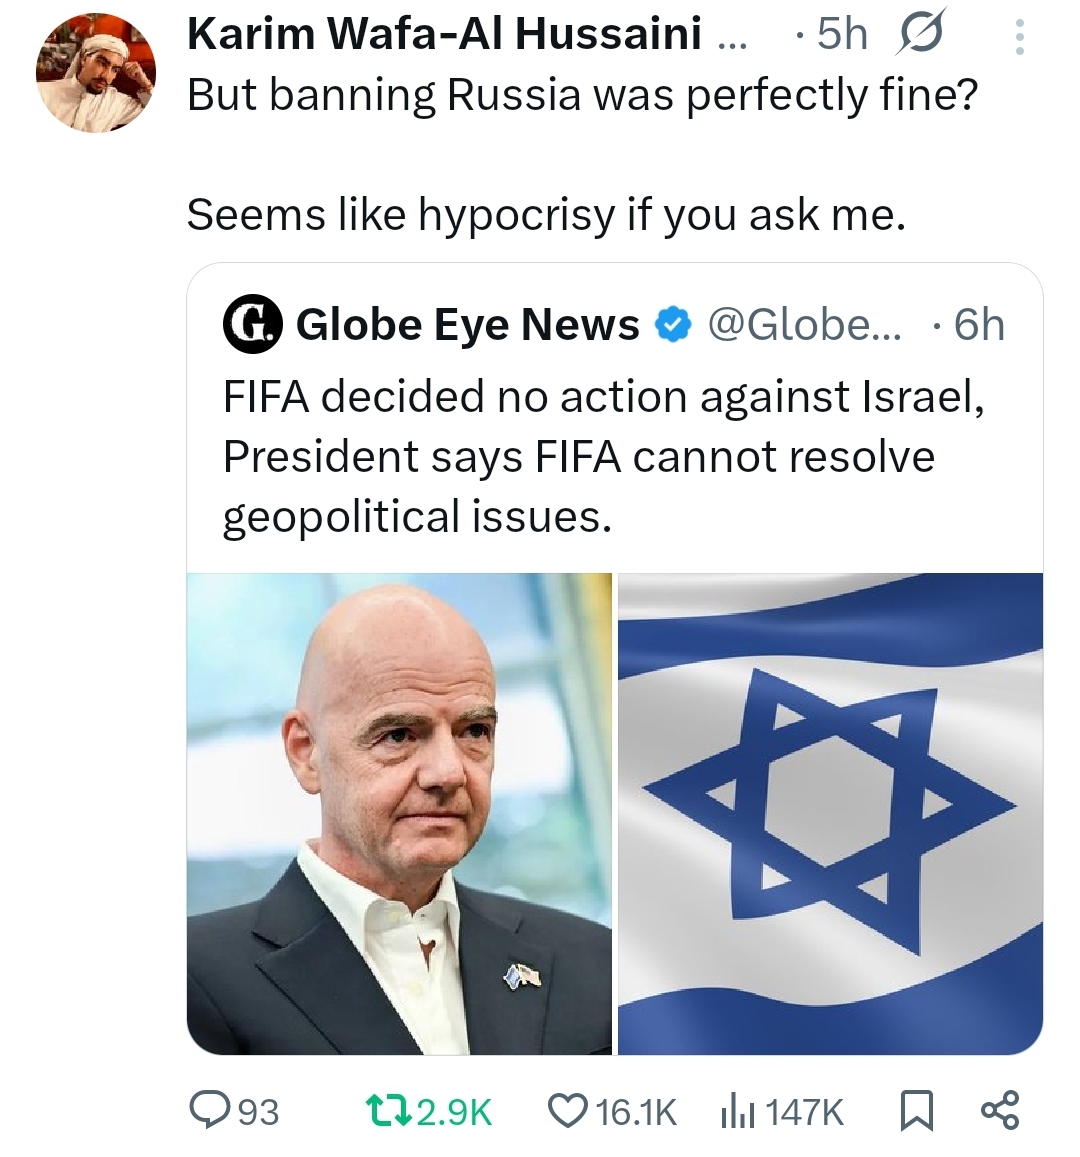
Task: Open Karim's profile avatar picture
Action: click(96, 73)
